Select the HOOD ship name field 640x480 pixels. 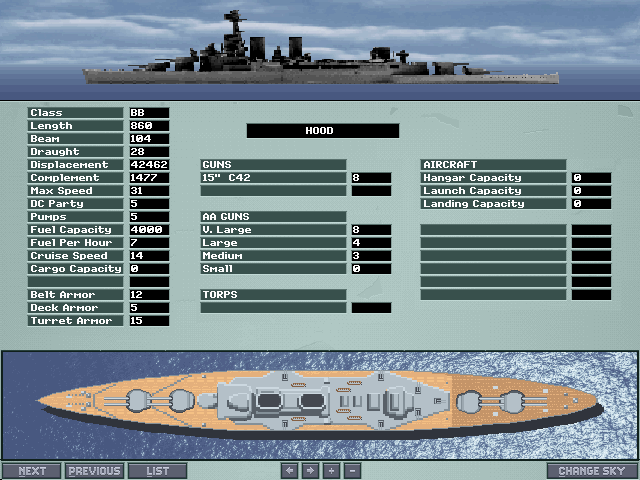point(322,131)
